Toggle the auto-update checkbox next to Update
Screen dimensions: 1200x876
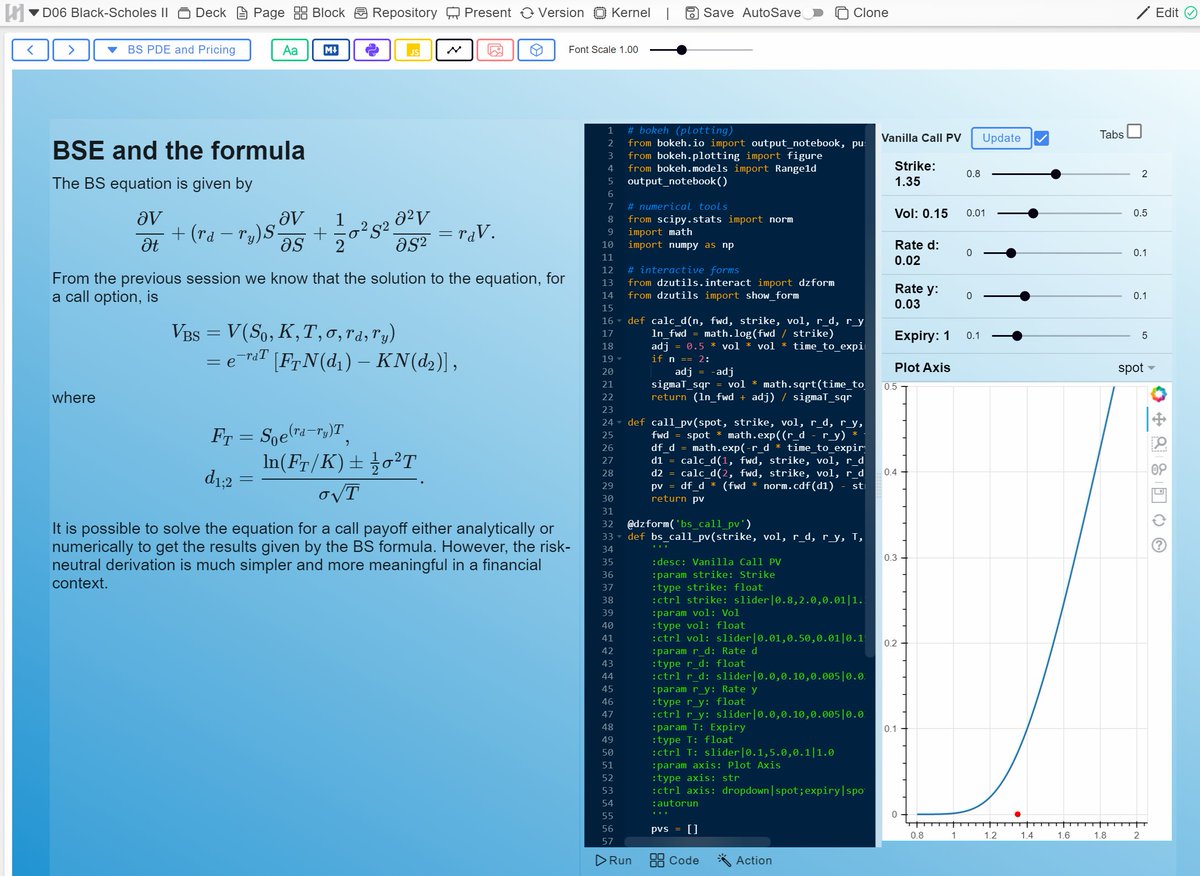1041,138
